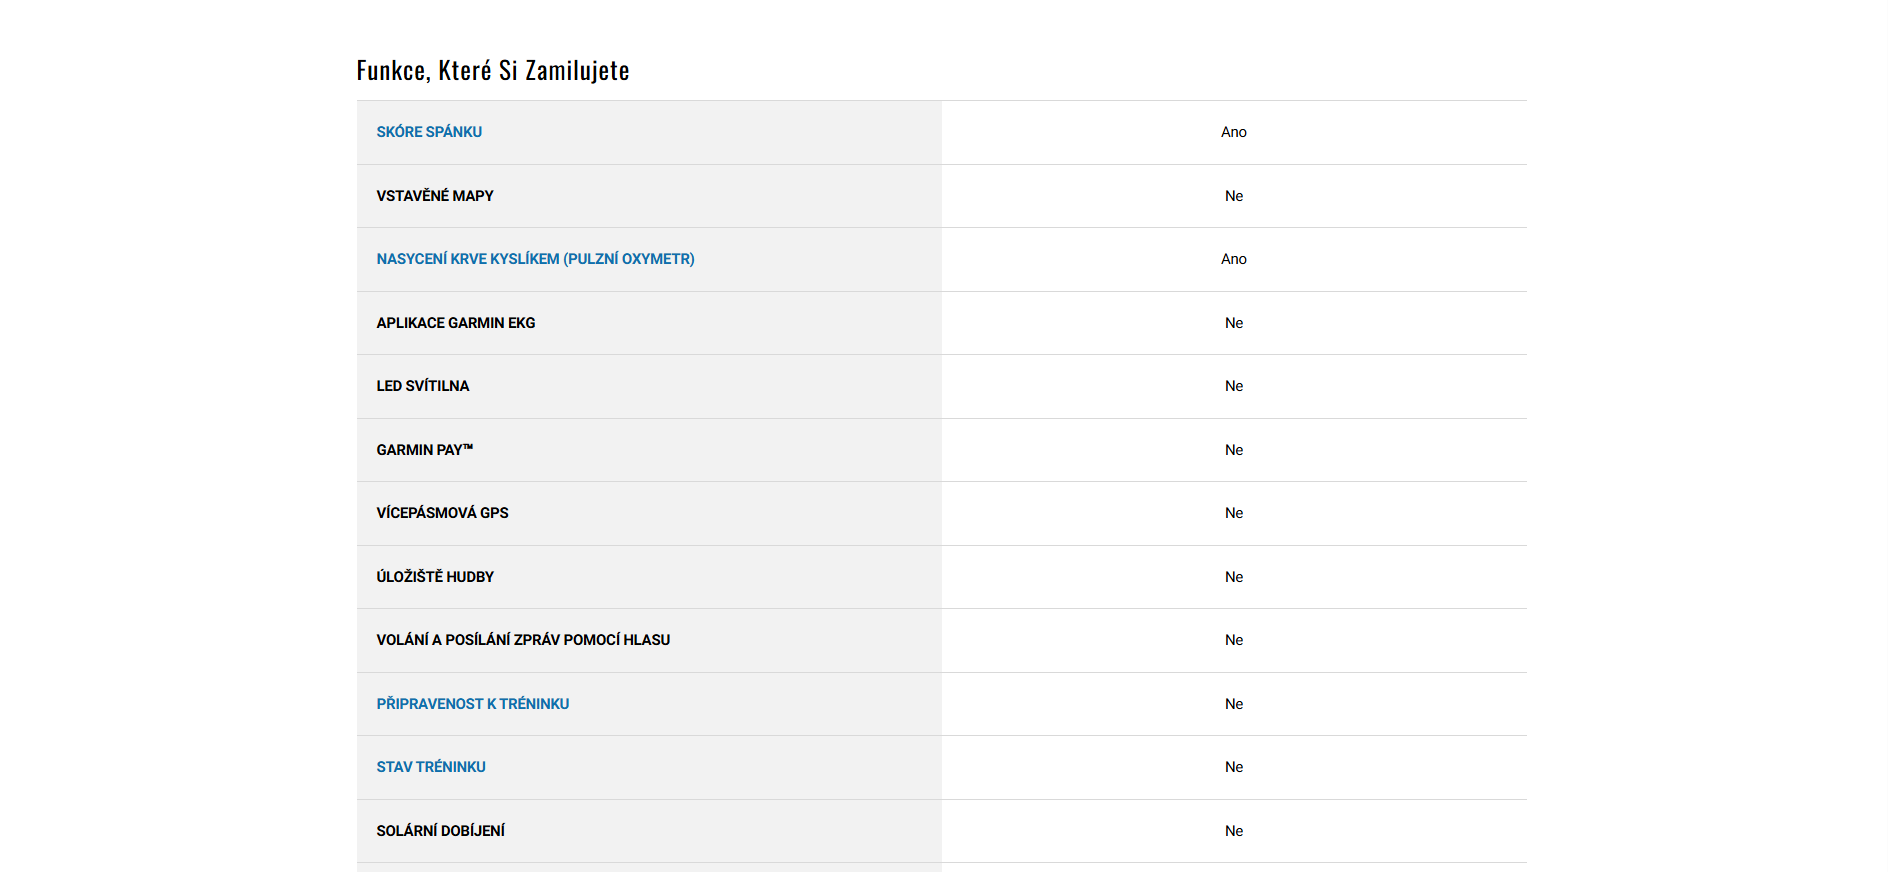
Task: Click the Ne value for Solární dobíjení
Action: click(x=1234, y=831)
